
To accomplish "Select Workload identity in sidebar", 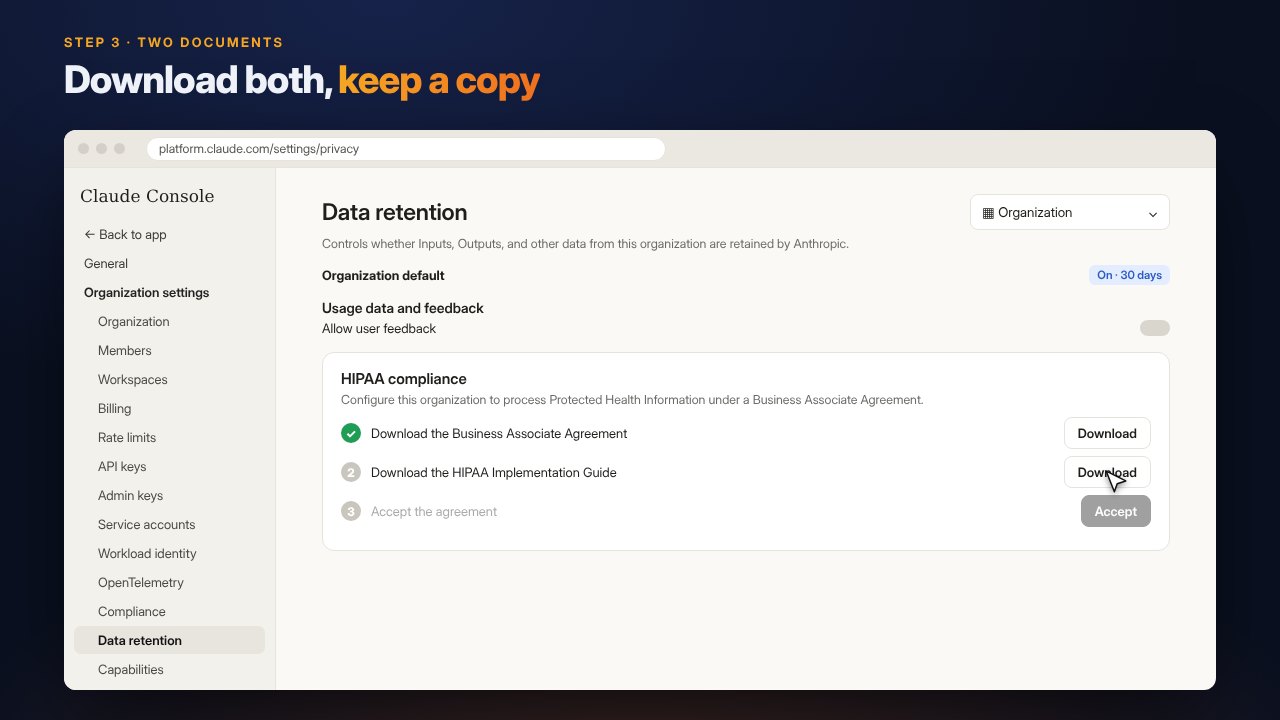I will click(x=147, y=553).
